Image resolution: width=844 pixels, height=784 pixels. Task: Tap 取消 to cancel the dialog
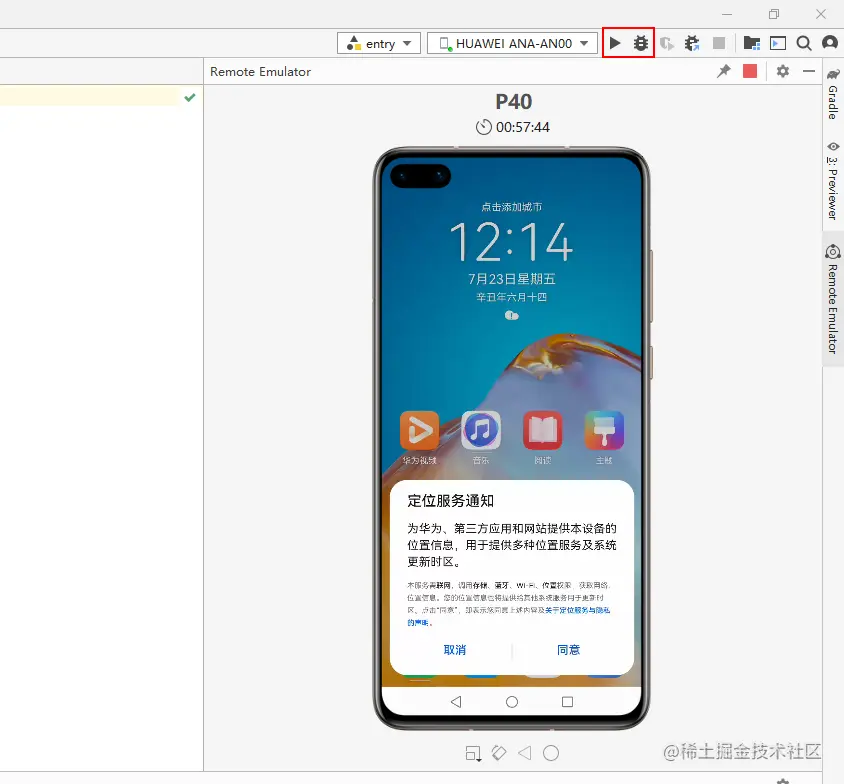tap(455, 650)
